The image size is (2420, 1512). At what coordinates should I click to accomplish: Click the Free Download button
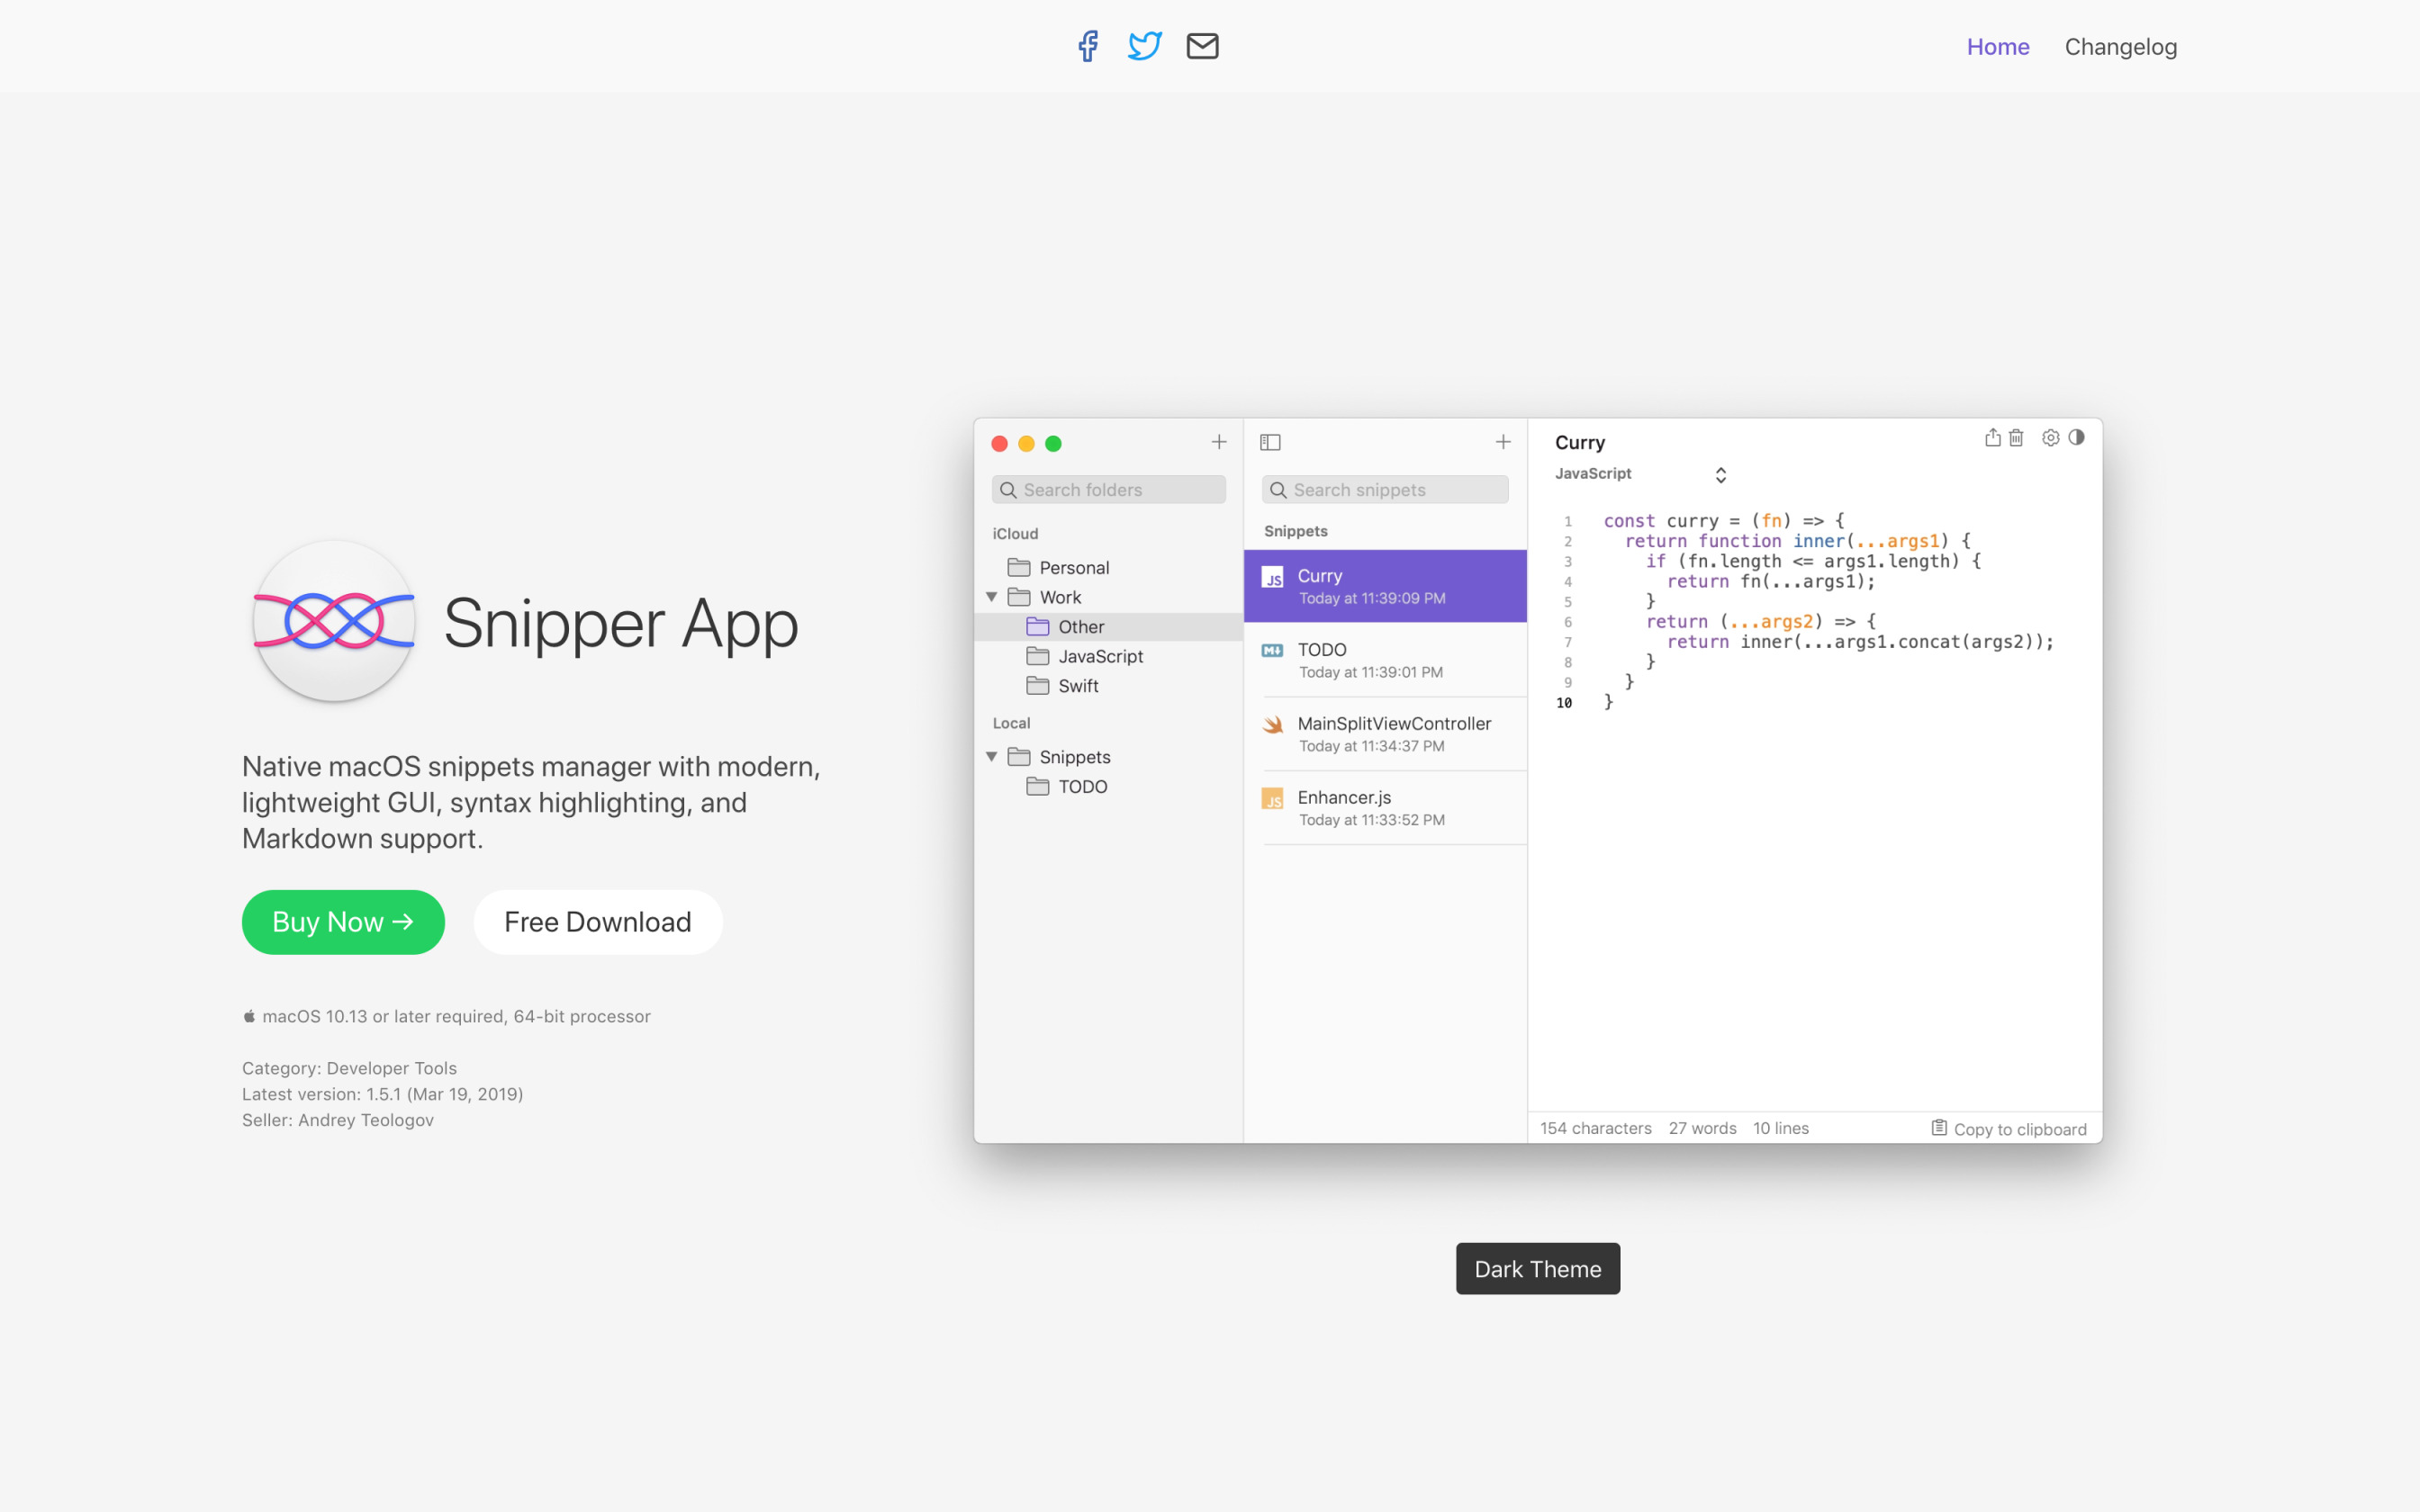[597, 922]
